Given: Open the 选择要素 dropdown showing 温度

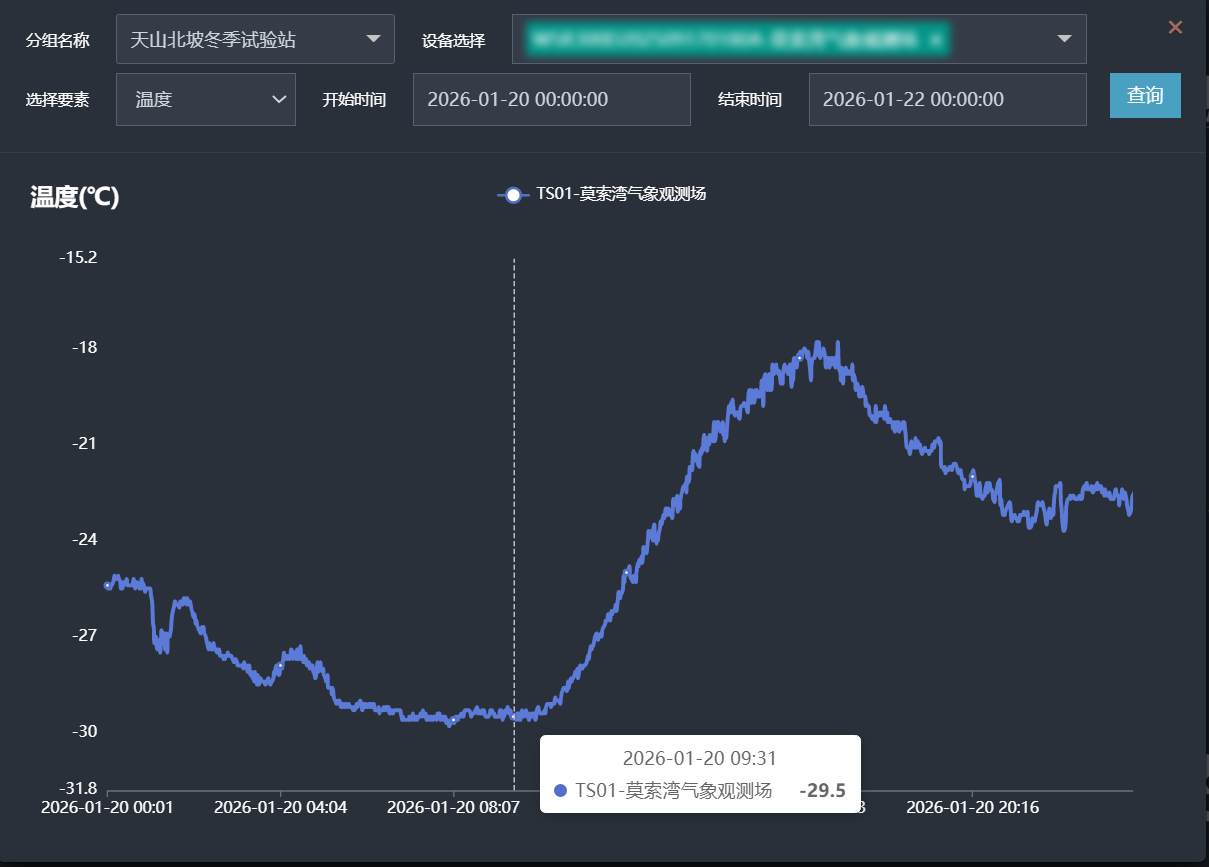Looking at the screenshot, I should (x=205, y=99).
